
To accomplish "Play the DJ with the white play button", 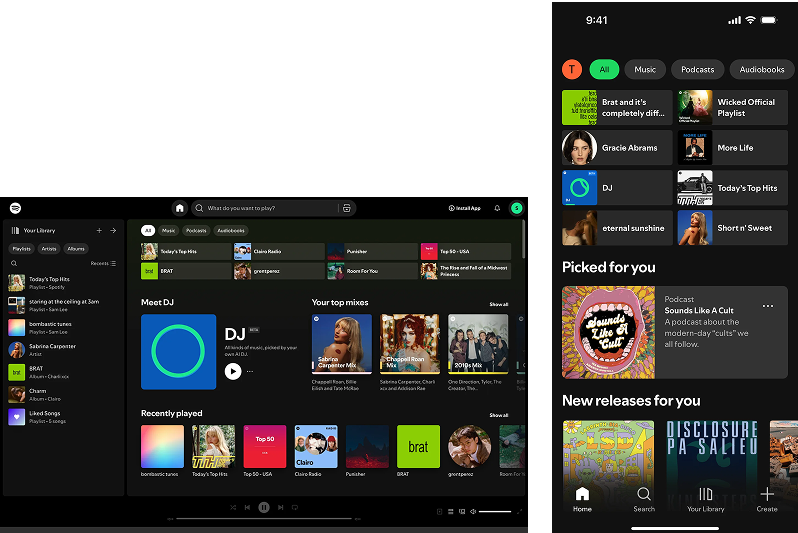I will tap(233, 371).
